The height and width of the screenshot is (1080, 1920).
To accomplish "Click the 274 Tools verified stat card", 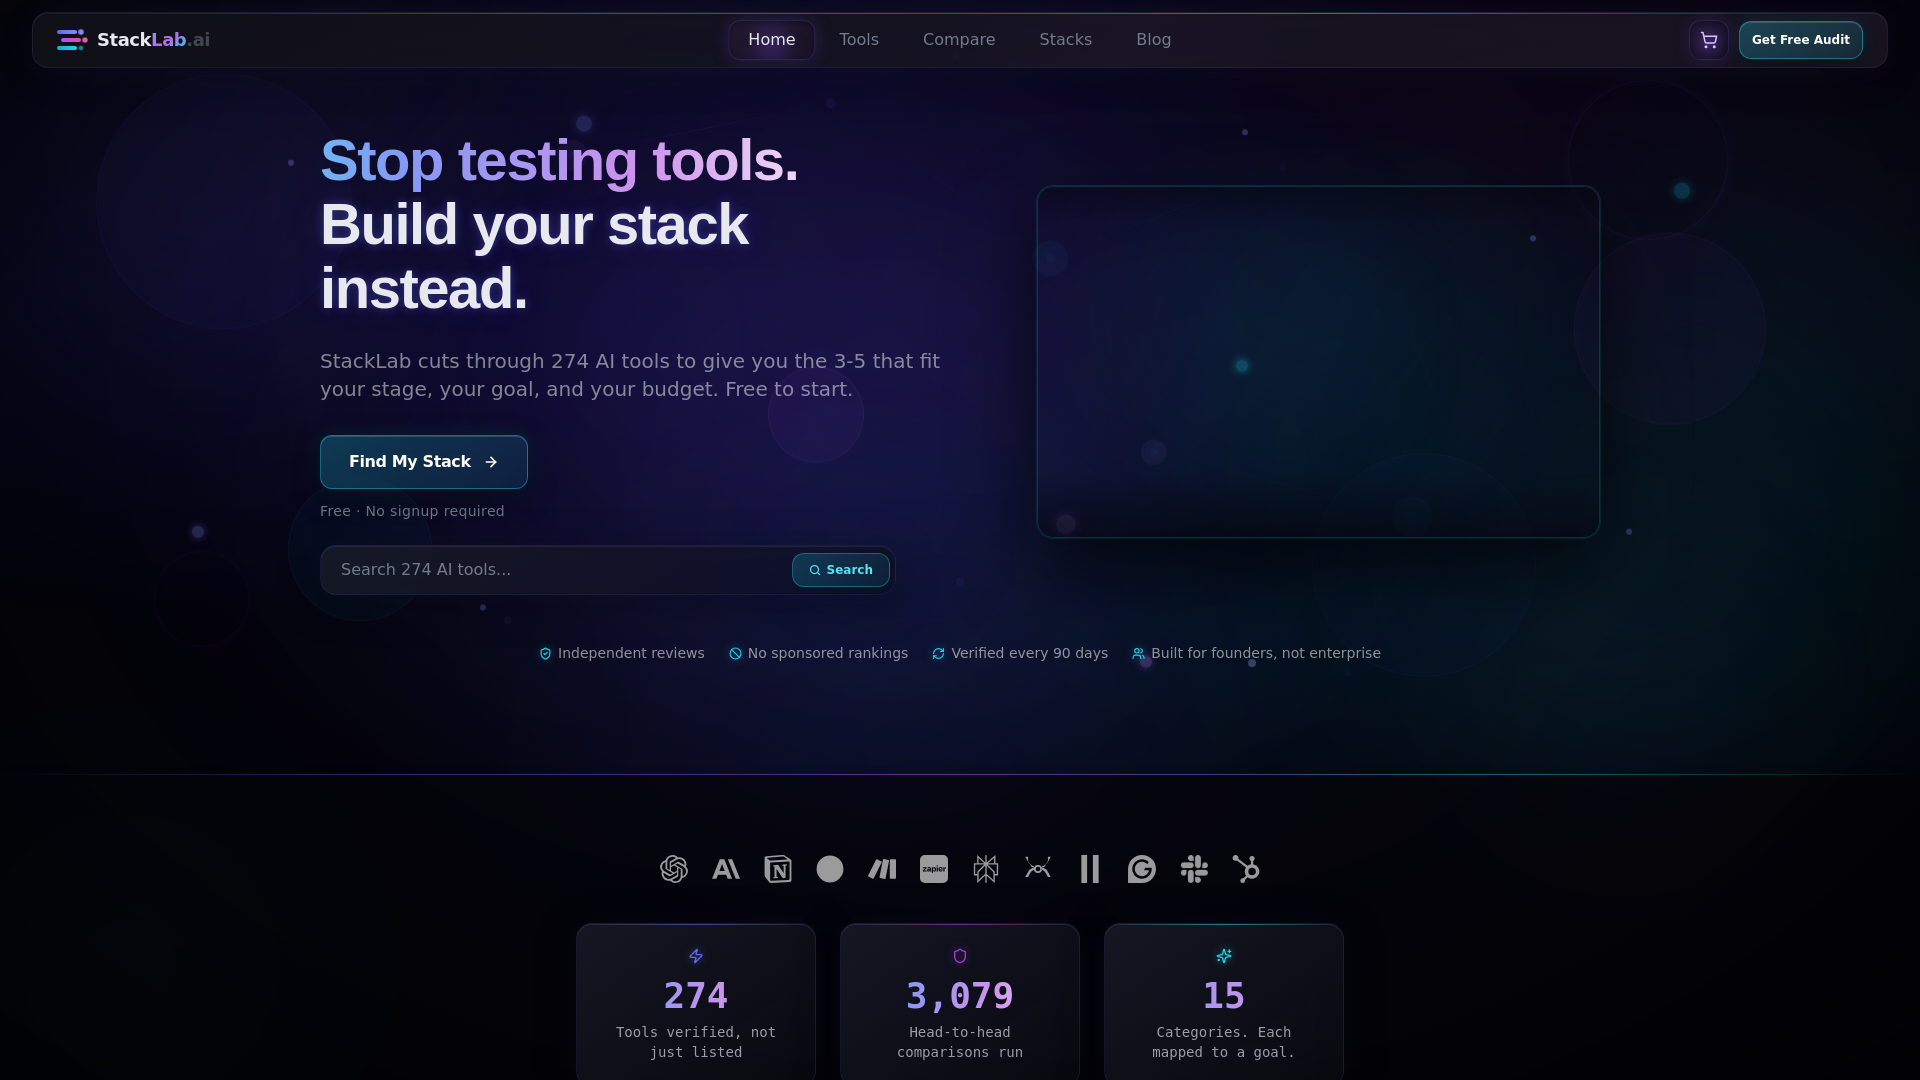I will [x=696, y=1002].
